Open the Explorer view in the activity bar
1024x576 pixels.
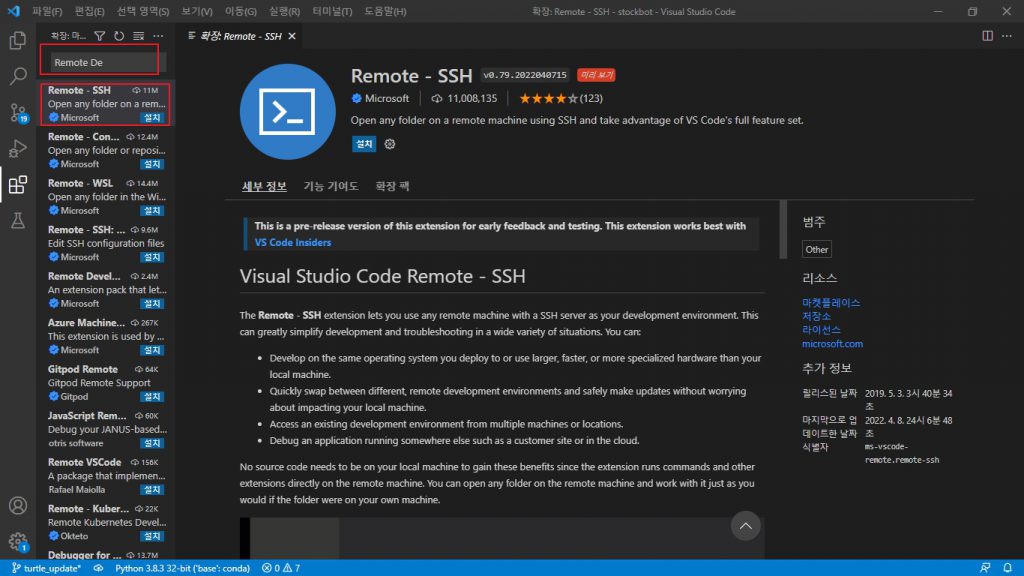pos(14,41)
